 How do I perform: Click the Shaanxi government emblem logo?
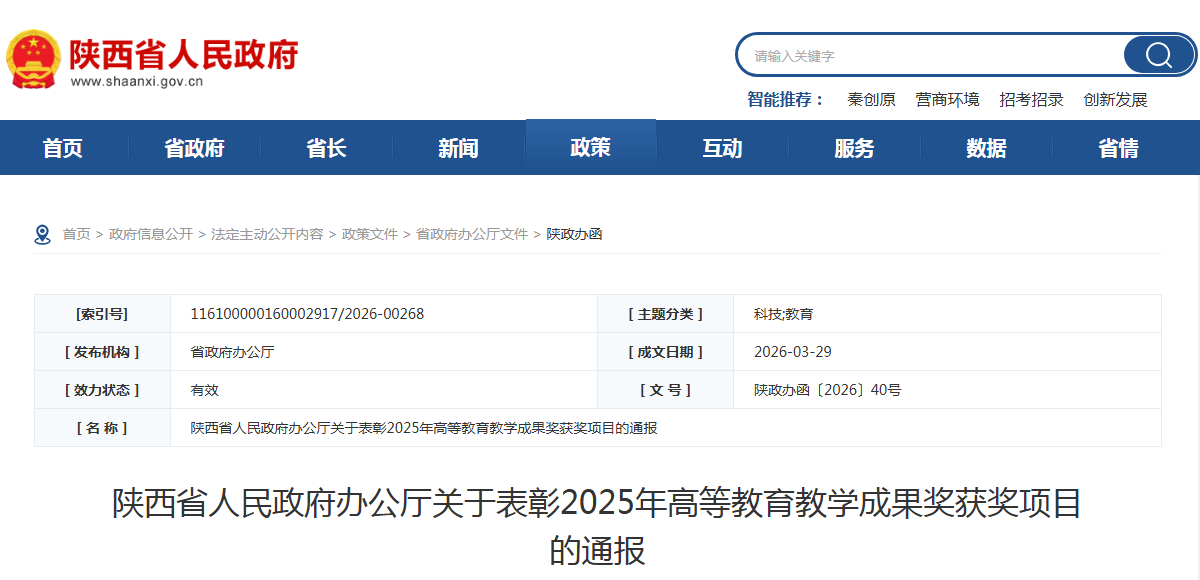(x=35, y=51)
